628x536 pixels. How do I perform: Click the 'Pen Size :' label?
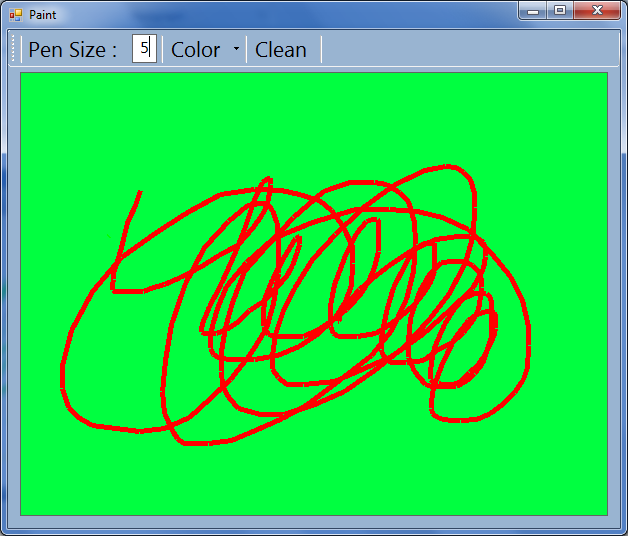(x=73, y=50)
